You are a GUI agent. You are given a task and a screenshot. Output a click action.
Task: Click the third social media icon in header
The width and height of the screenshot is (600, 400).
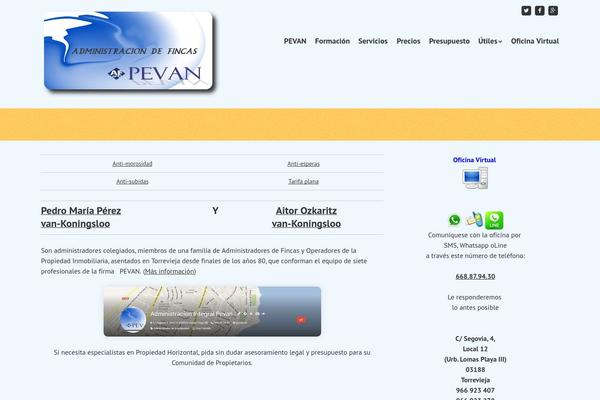coord(553,11)
